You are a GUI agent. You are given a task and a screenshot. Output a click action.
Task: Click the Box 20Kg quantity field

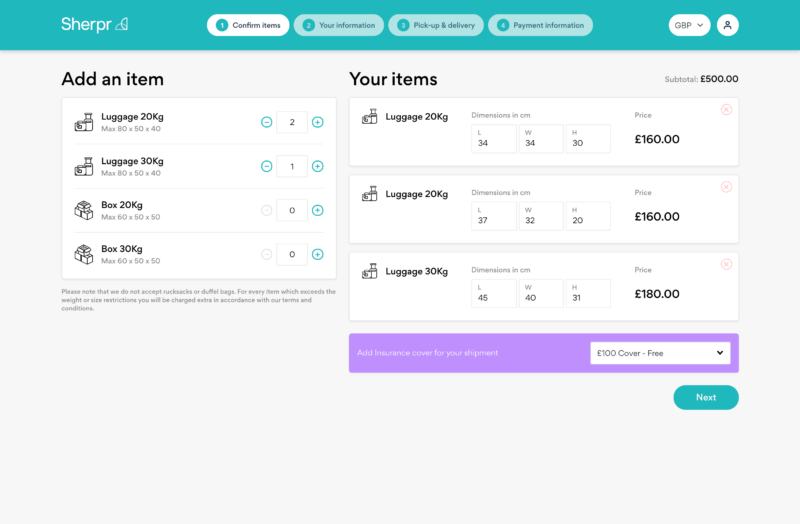292,210
